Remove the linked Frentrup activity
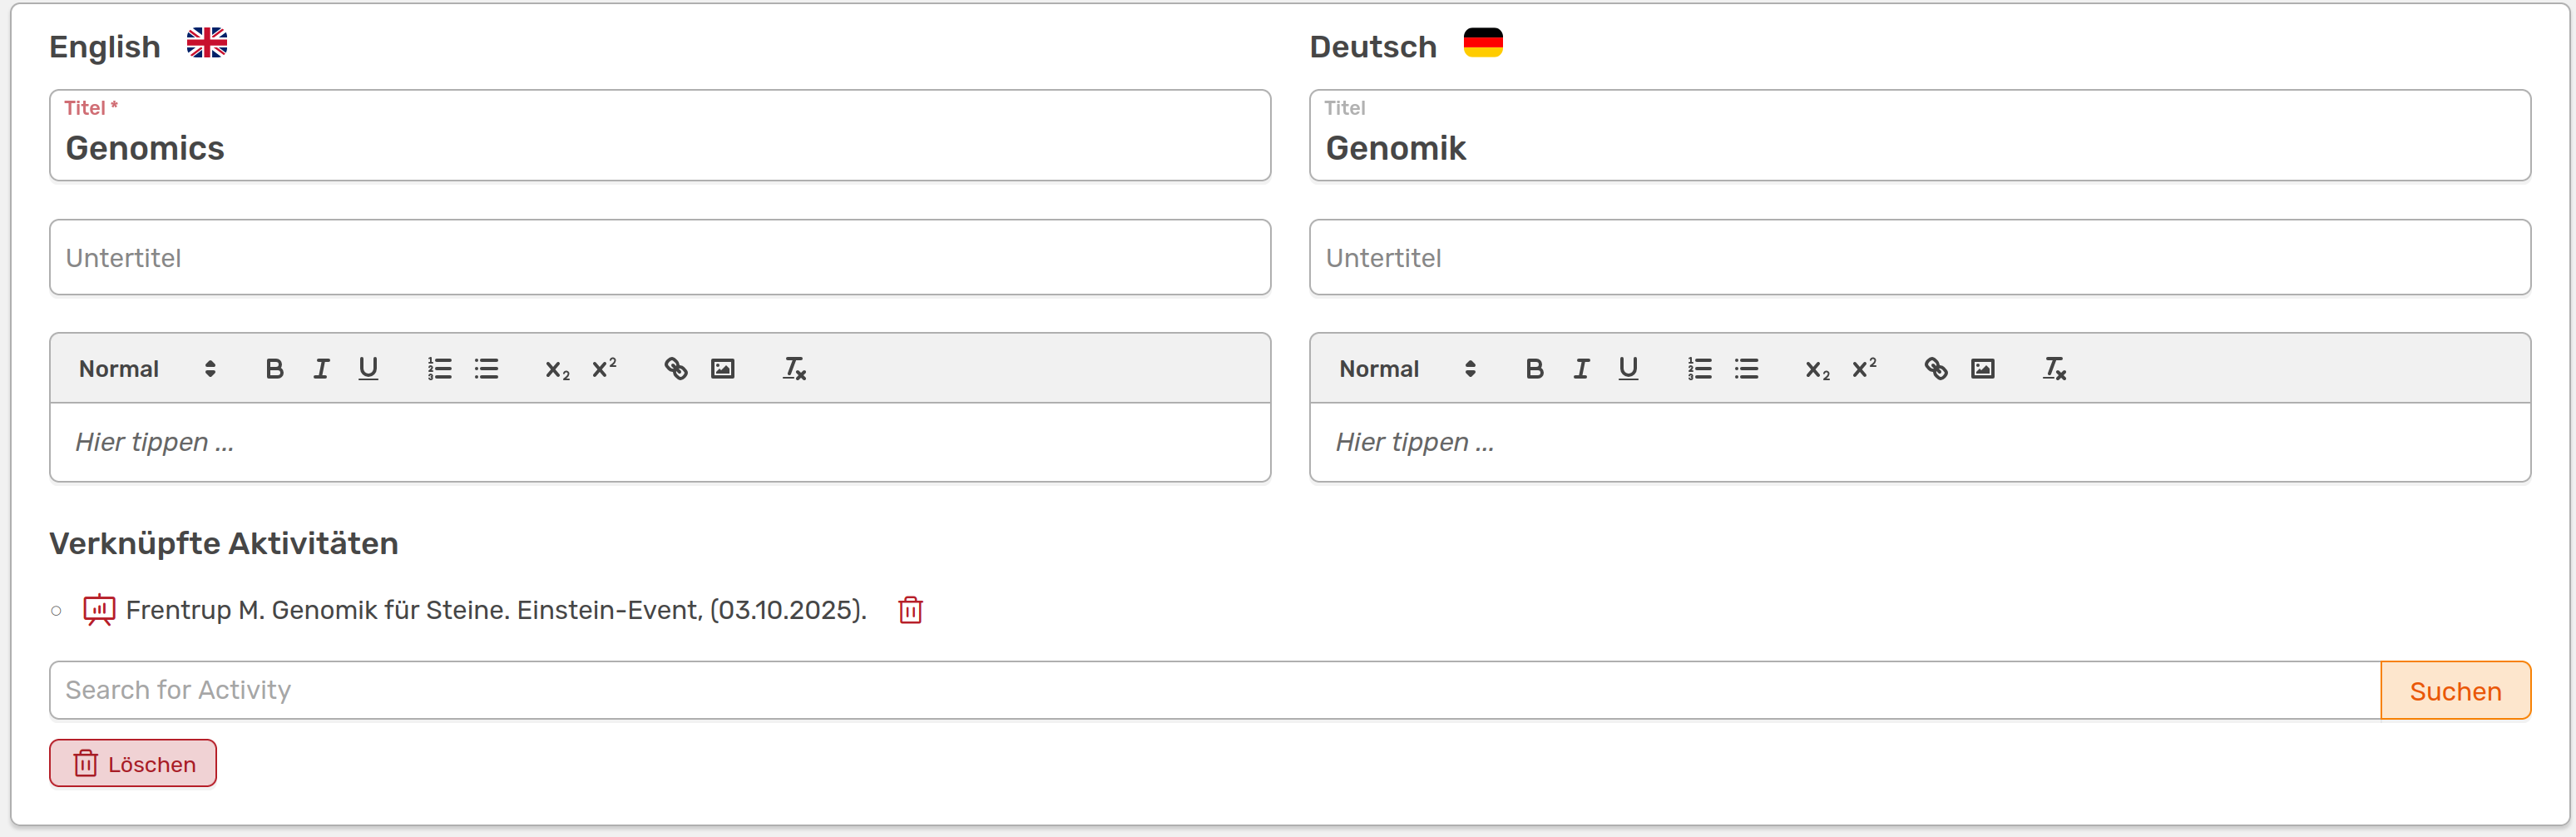Screen dimensions: 2576x837 tap(910, 610)
